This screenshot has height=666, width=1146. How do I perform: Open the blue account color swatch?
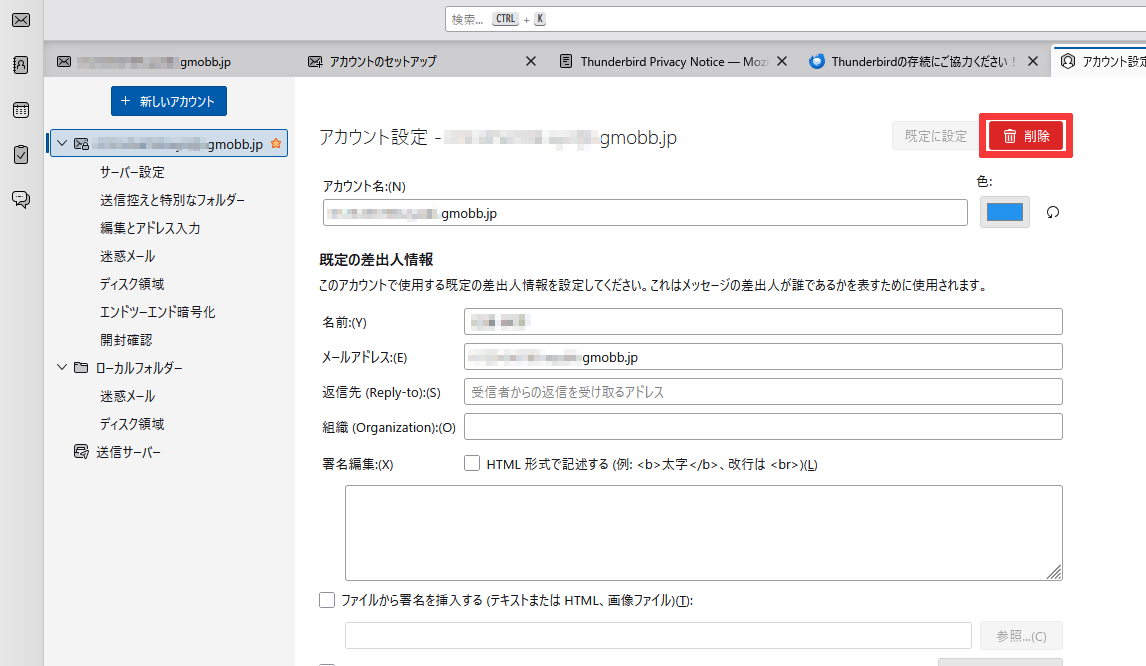(x=1004, y=212)
